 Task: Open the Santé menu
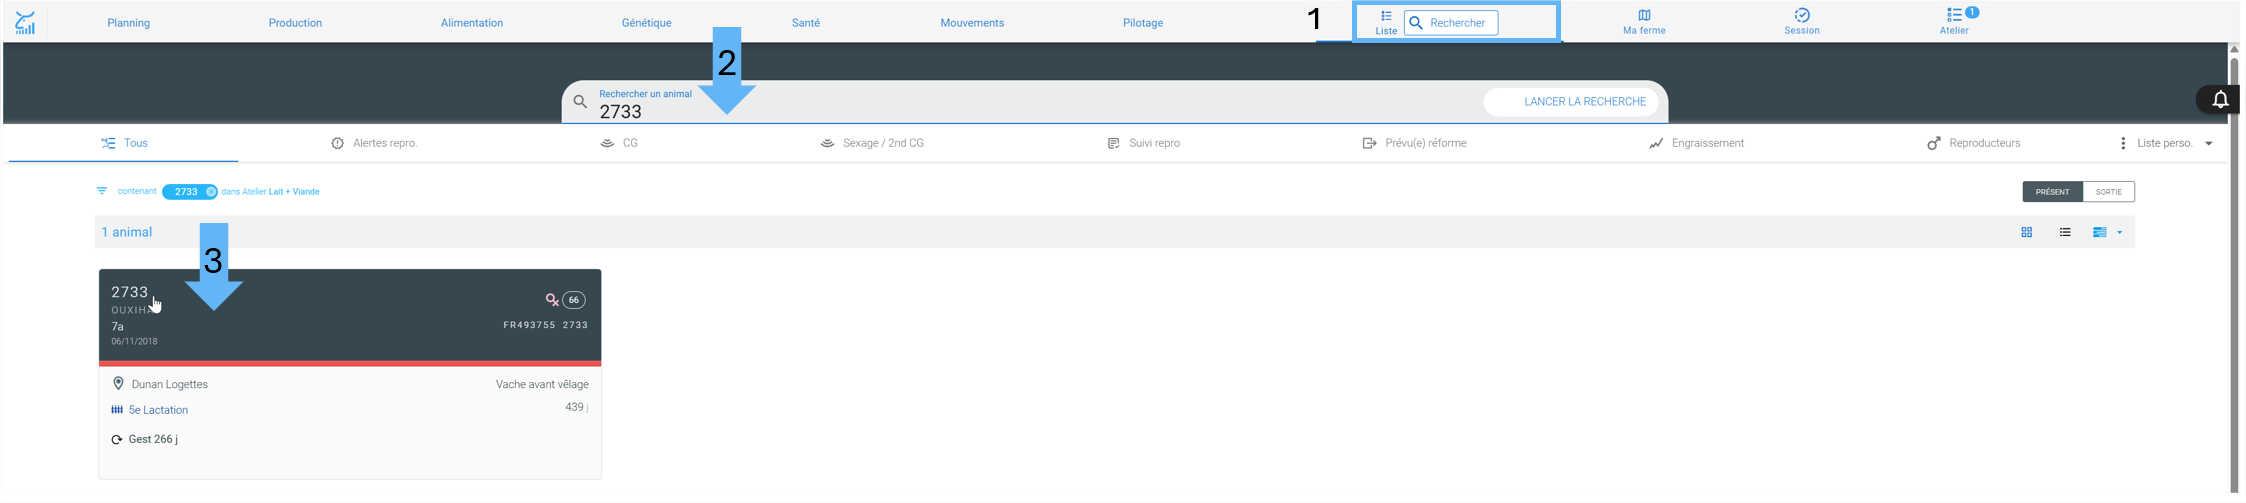[806, 23]
